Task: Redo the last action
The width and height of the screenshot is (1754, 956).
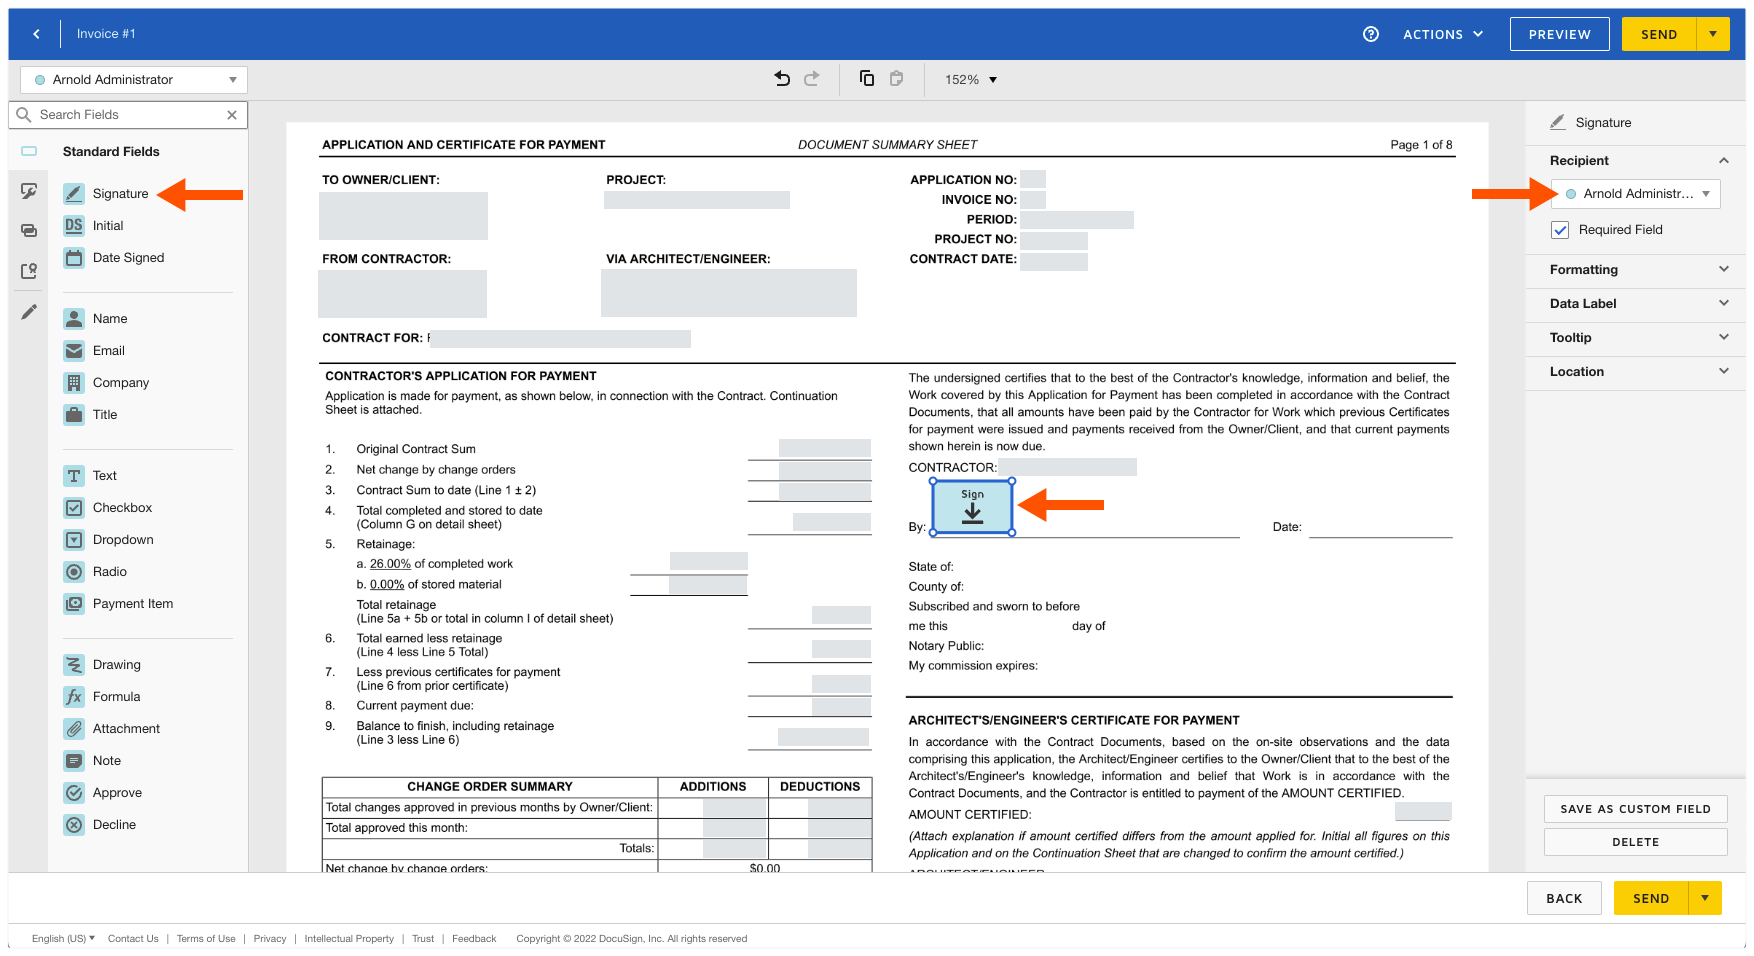Action: click(x=812, y=79)
